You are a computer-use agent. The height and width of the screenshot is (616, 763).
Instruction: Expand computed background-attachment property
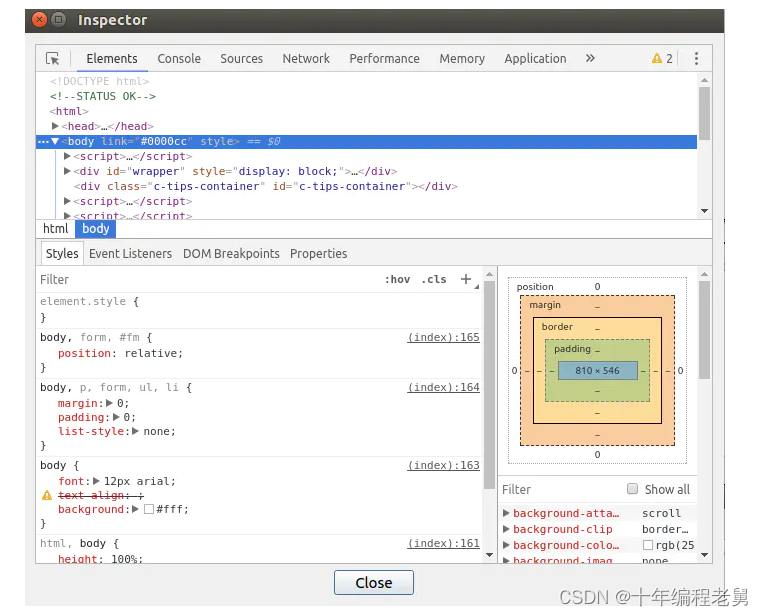(x=506, y=513)
